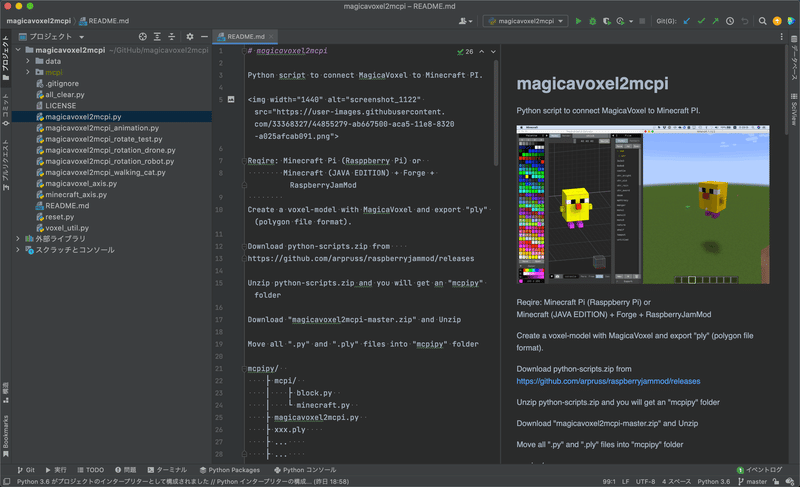
Task: Open the 実行 run tool window
Action: [56, 470]
